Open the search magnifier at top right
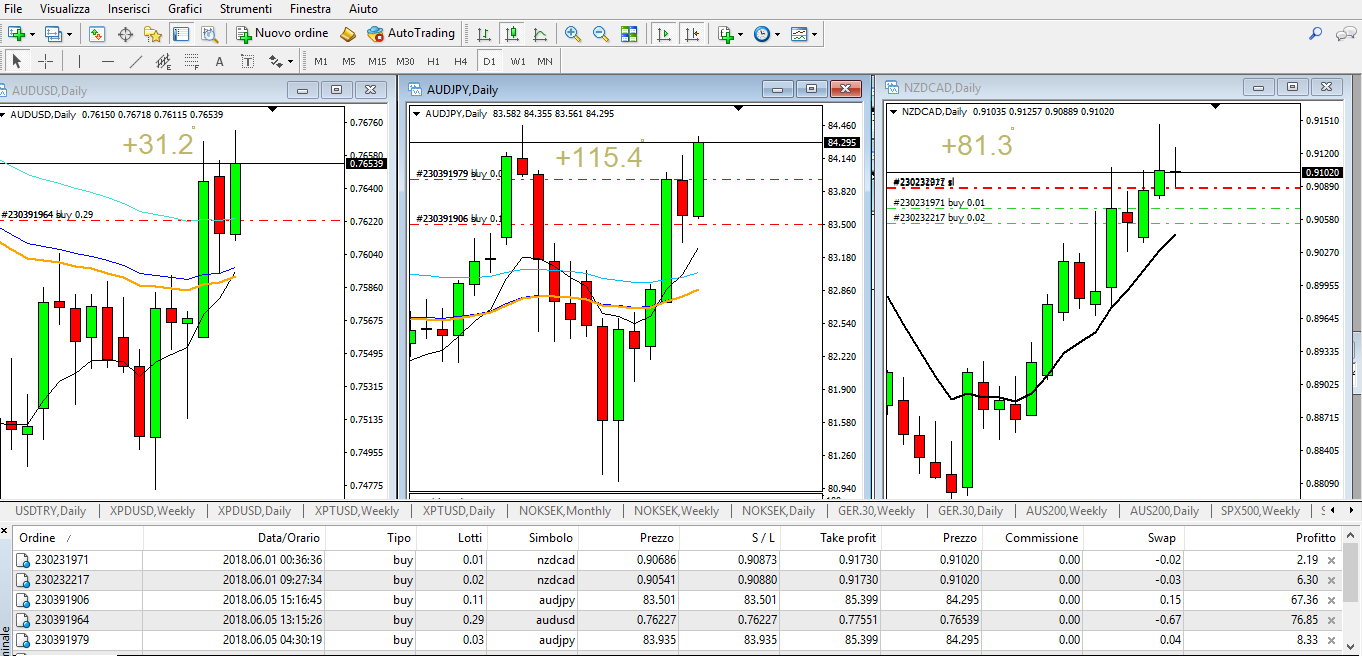 coord(1316,34)
